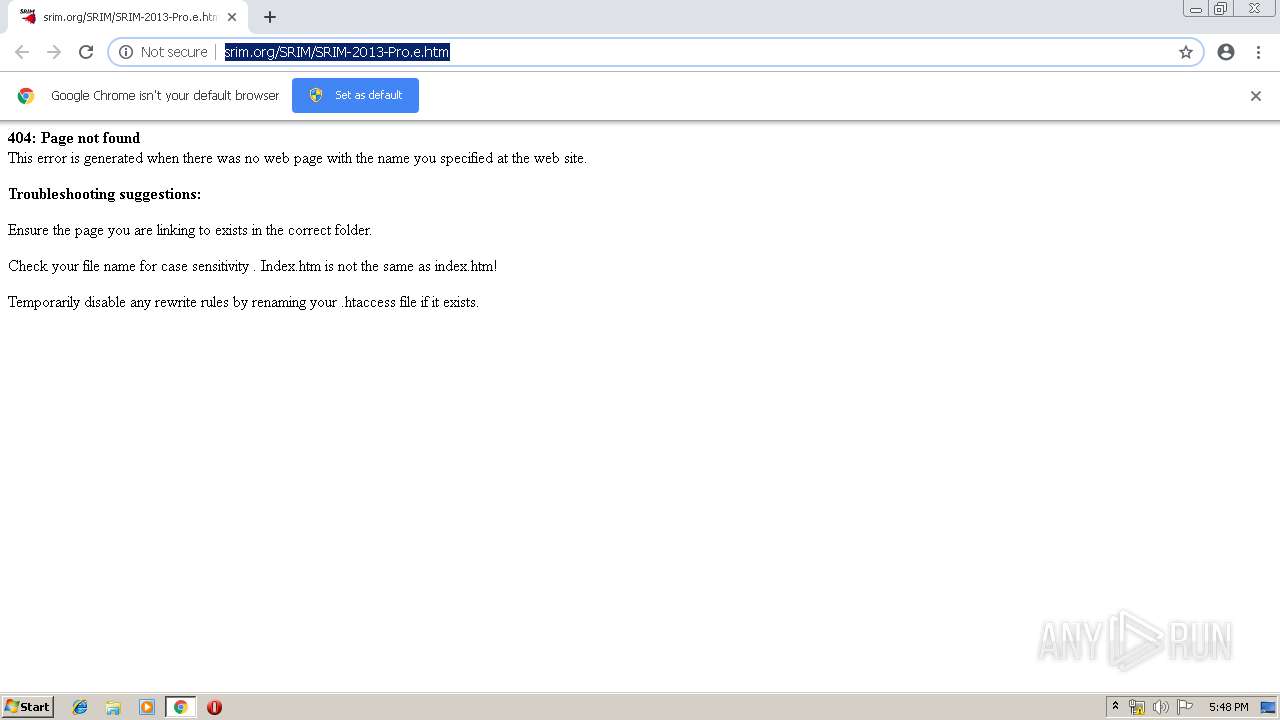Open the Chrome profile avatar menu
The height and width of the screenshot is (720, 1280).
point(1226,52)
